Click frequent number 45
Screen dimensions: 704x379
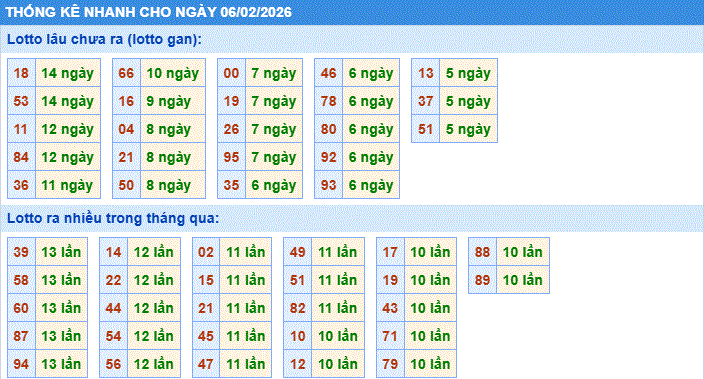[x=206, y=335]
